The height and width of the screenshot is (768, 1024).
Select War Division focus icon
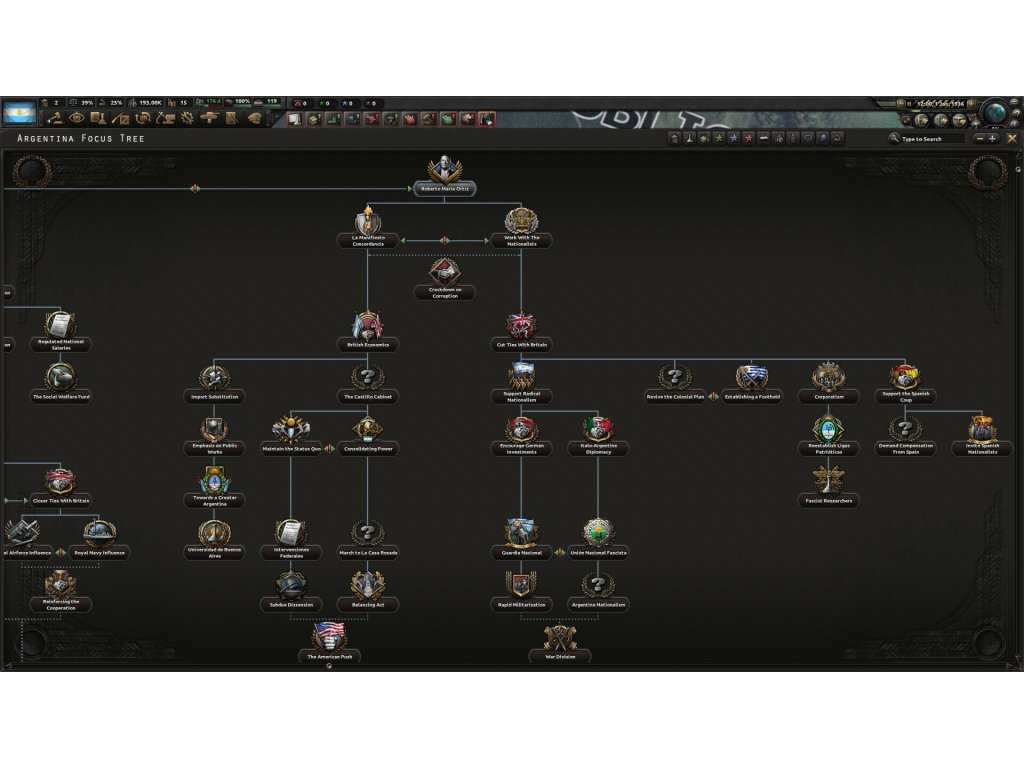point(560,637)
